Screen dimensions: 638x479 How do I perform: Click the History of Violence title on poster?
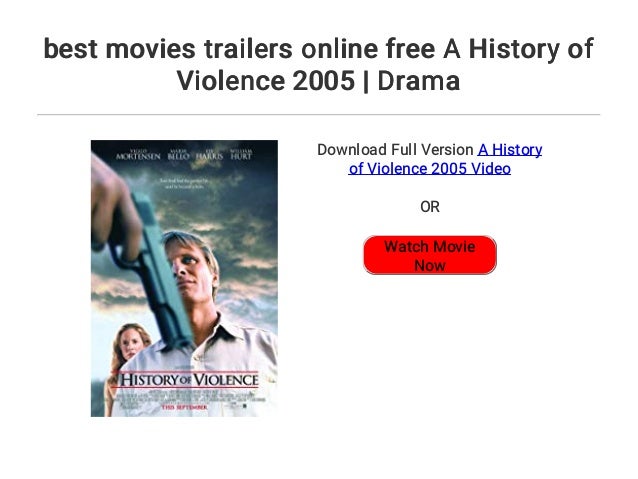pos(185,379)
